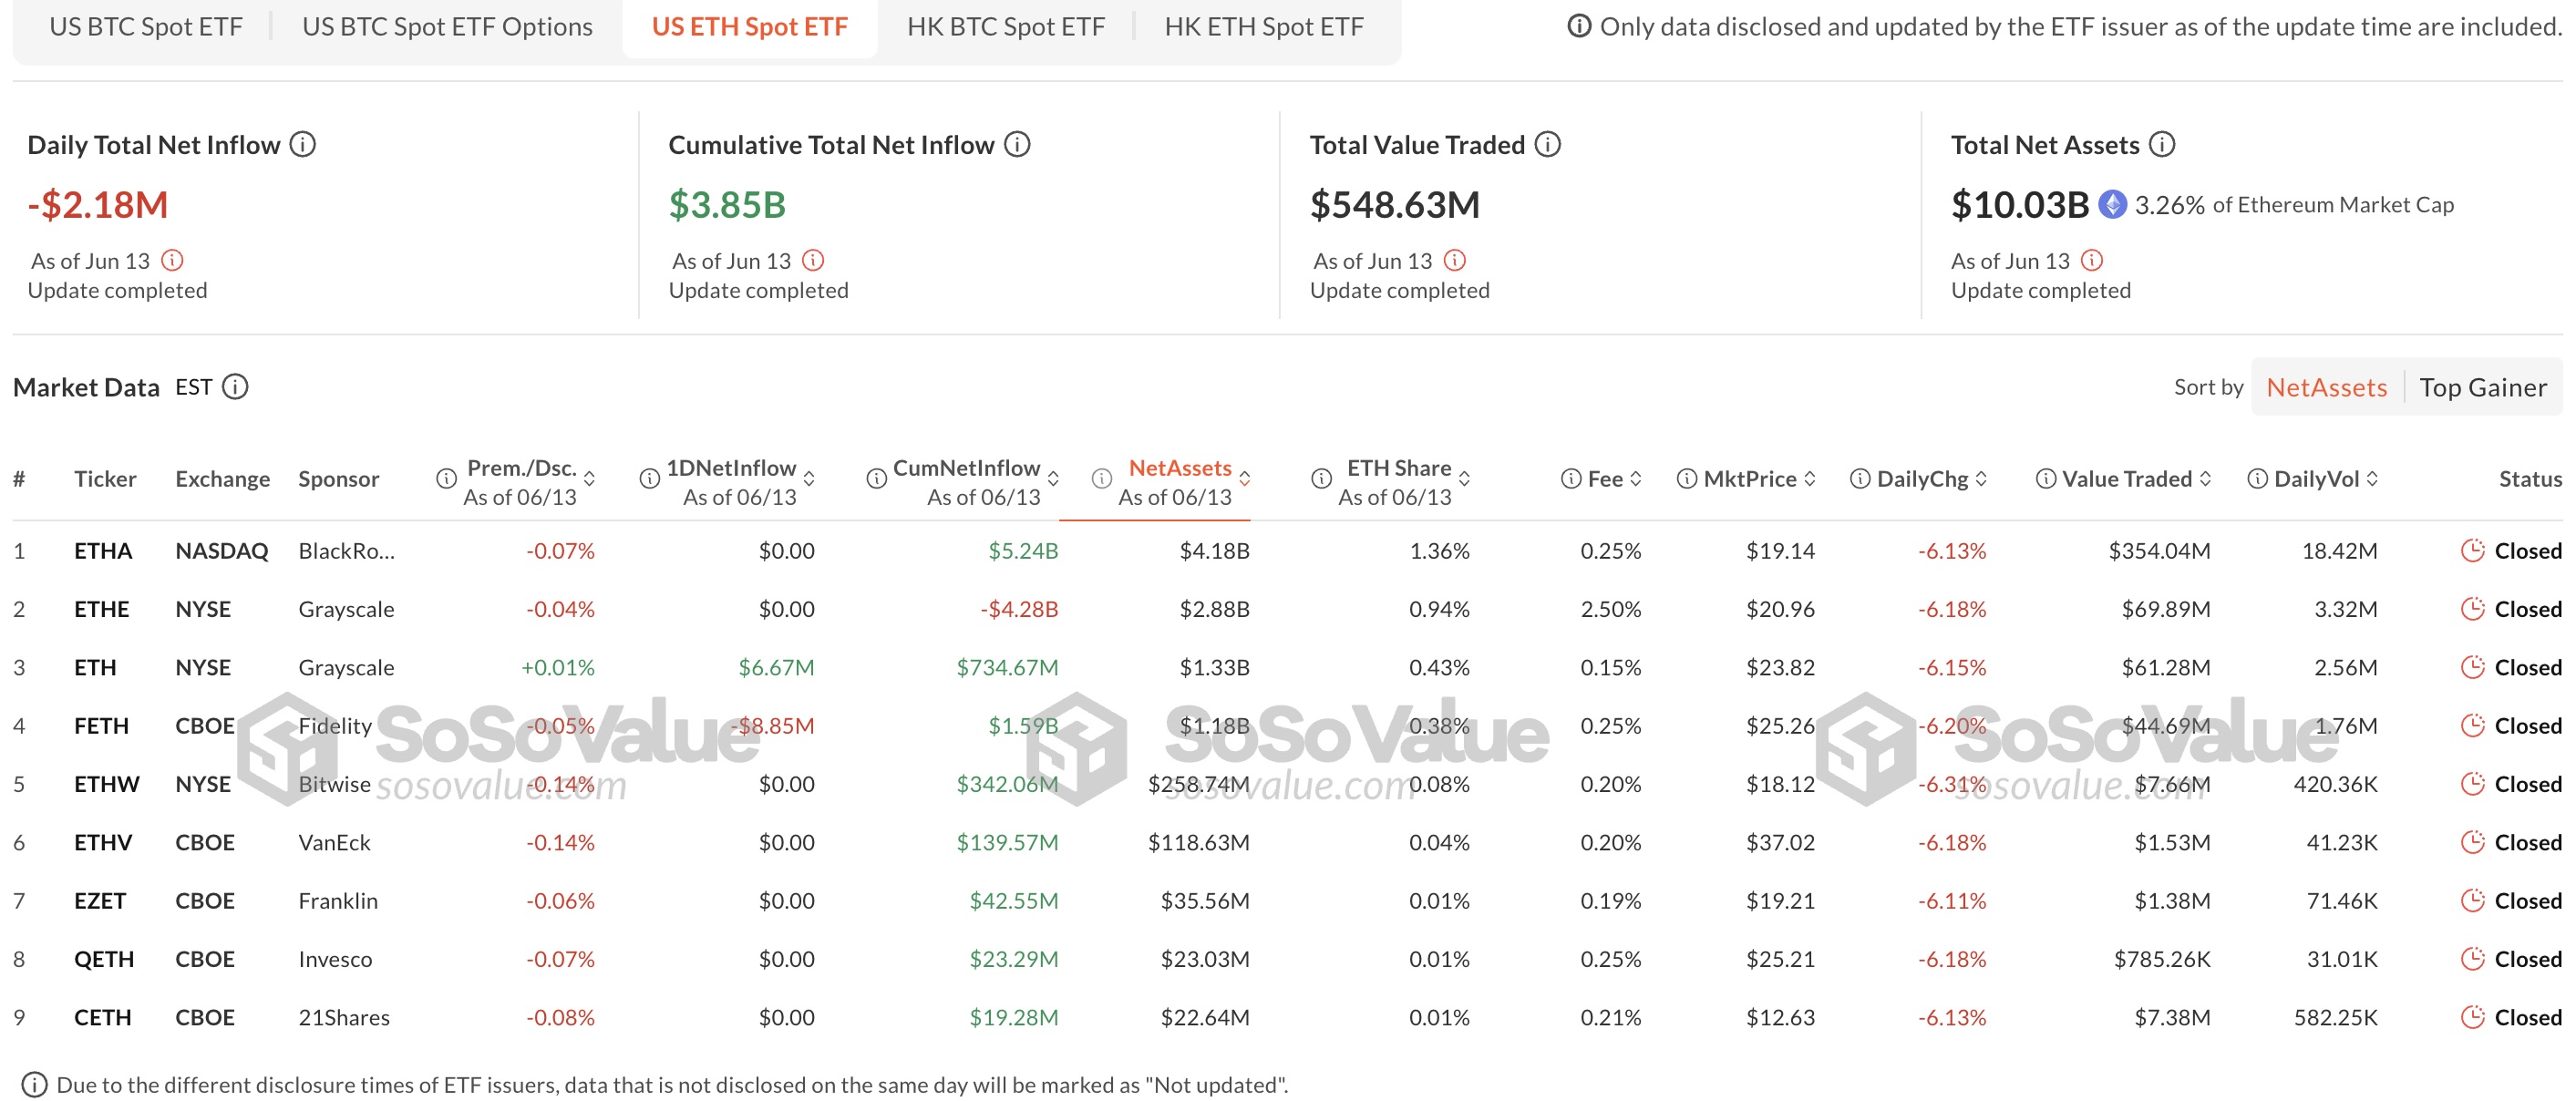Viewport: 2576px width, 1101px height.
Task: Click info icon beside DailyVol column header
Action: click(x=2257, y=479)
